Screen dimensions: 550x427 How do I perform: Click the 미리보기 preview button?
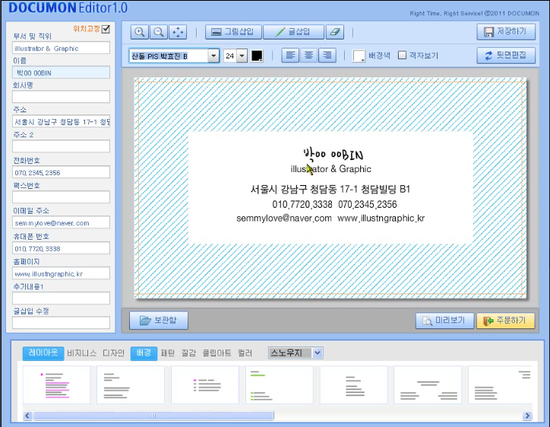pyautogui.click(x=444, y=320)
